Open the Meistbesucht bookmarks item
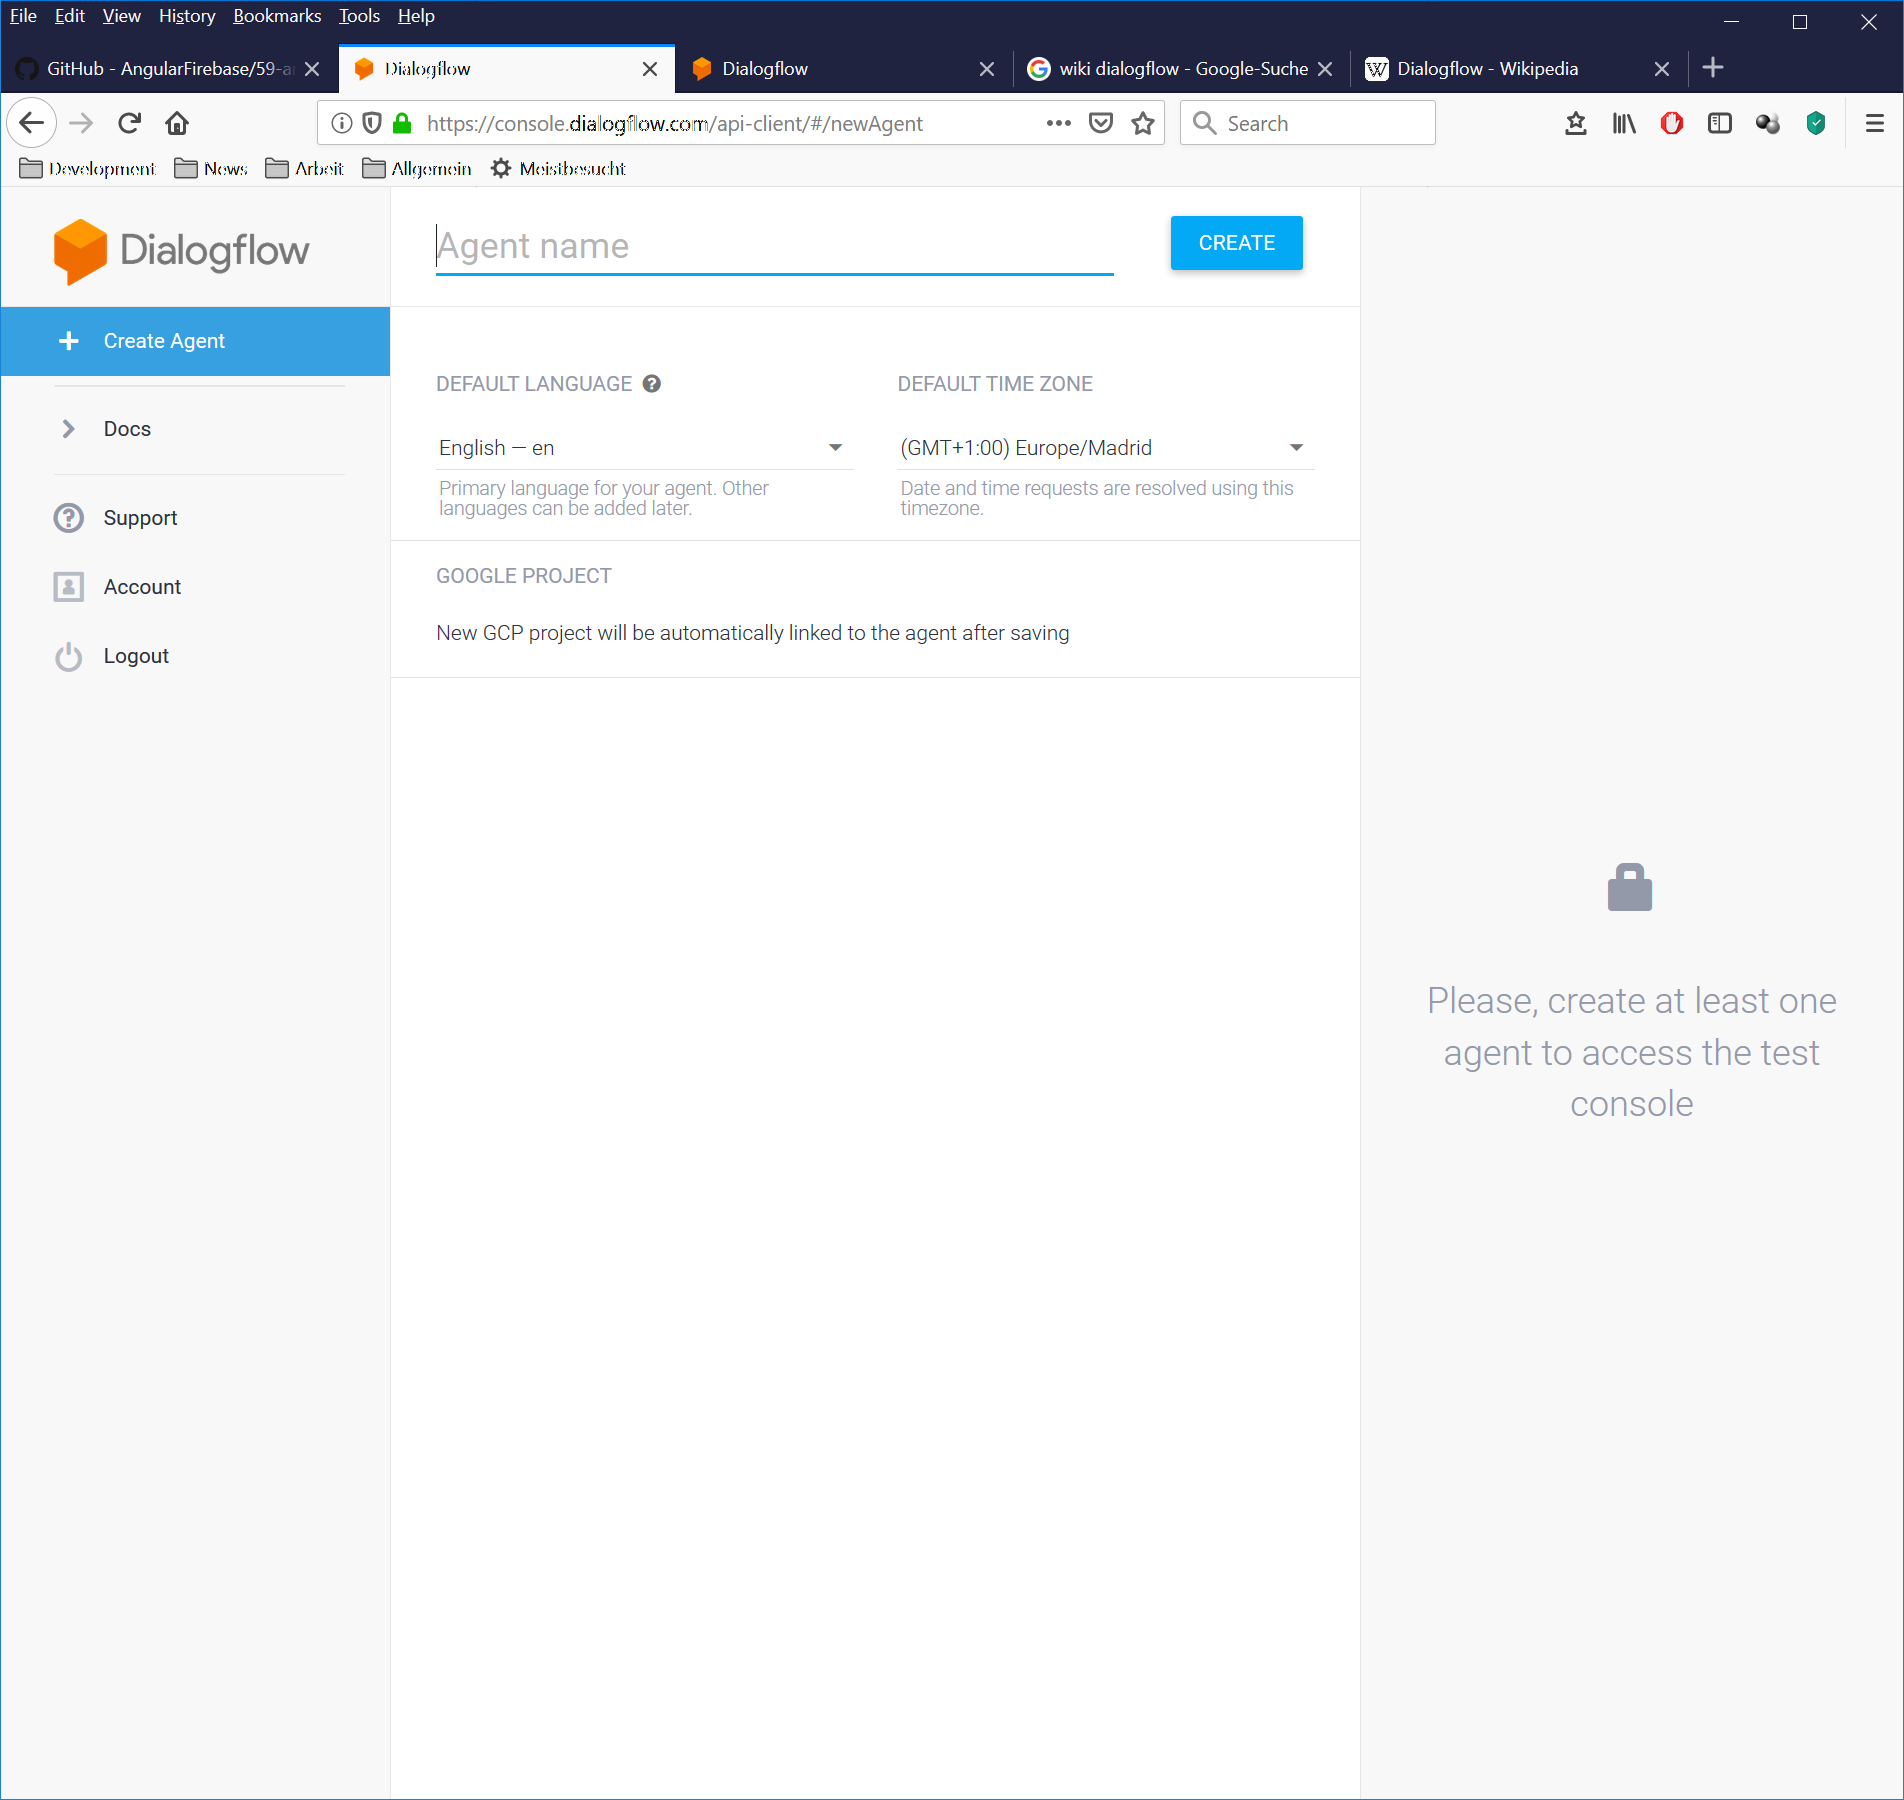Screen dimensions: 1904x1800 (x=558, y=168)
